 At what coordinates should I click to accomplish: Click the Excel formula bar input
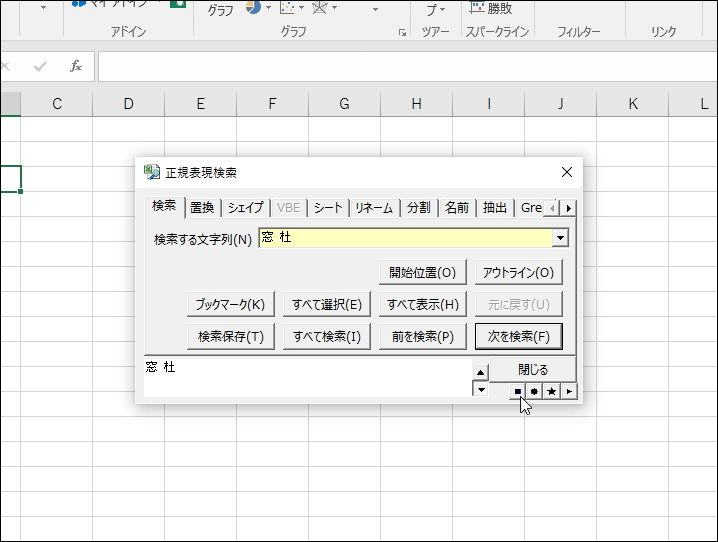(x=408, y=66)
